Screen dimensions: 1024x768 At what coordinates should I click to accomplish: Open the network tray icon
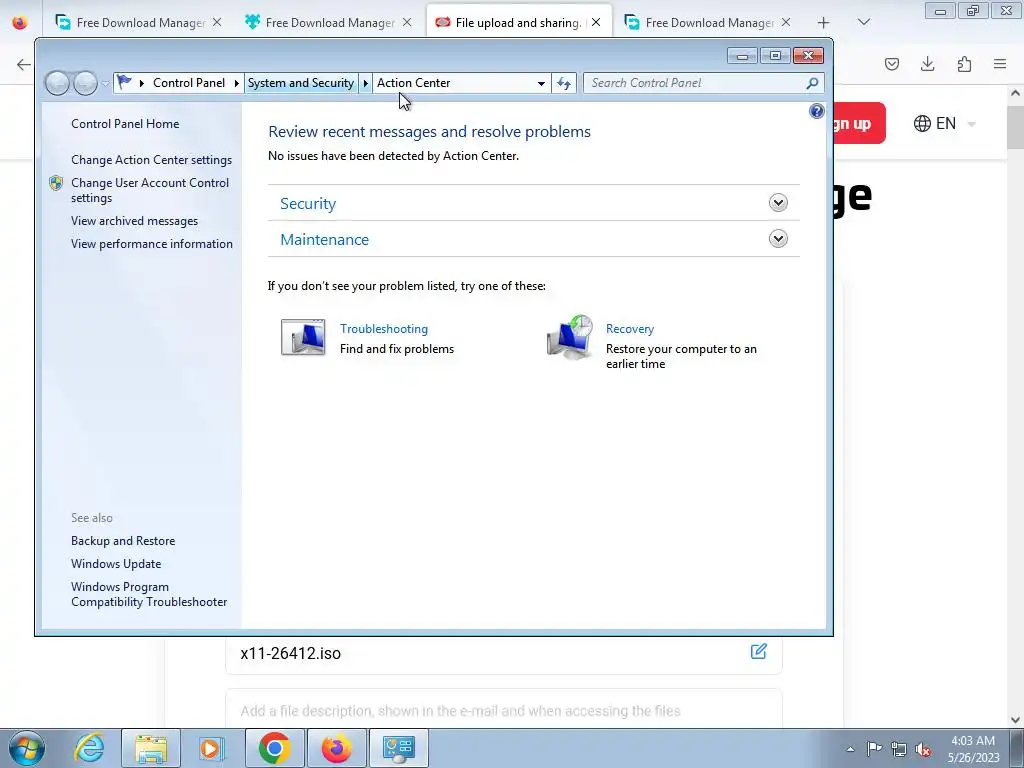coord(899,748)
